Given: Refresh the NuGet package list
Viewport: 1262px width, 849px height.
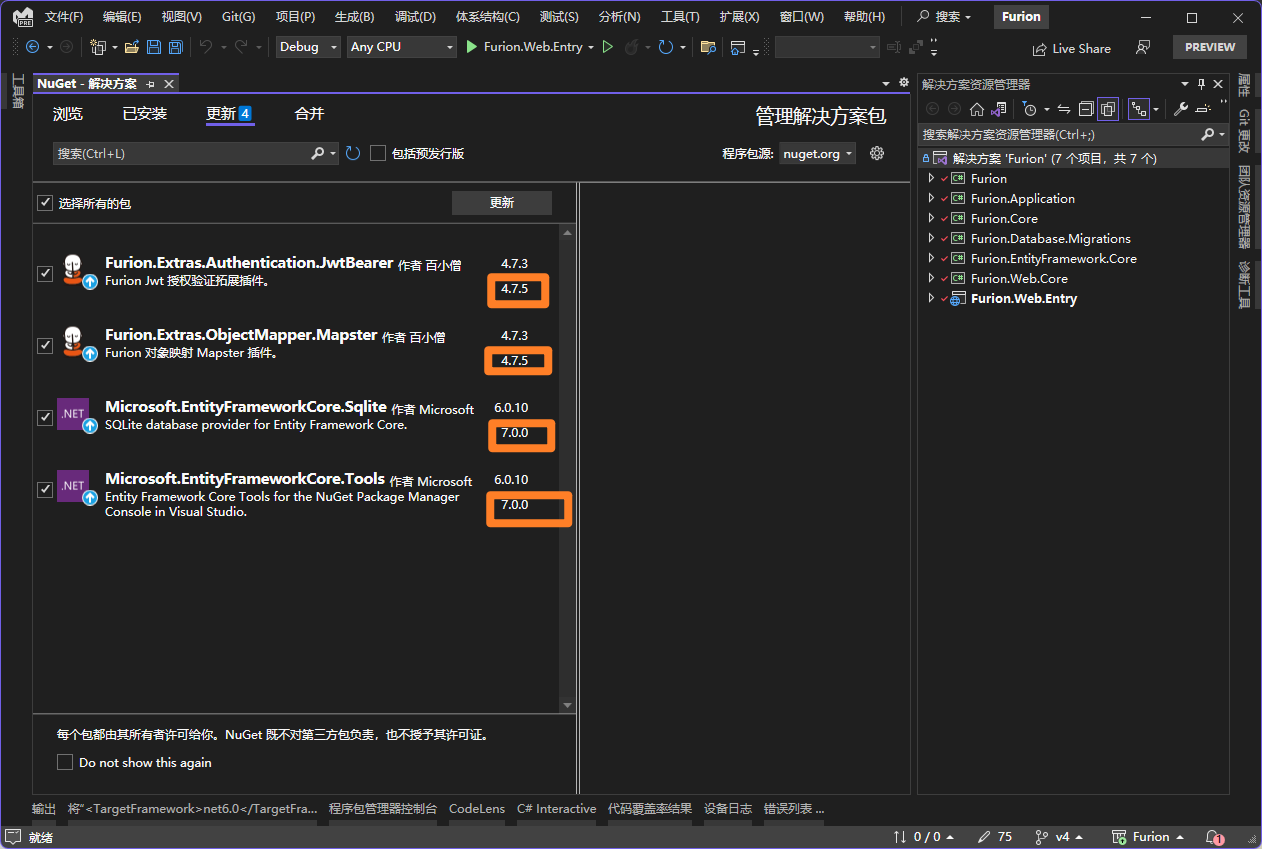Looking at the screenshot, I should coord(353,153).
